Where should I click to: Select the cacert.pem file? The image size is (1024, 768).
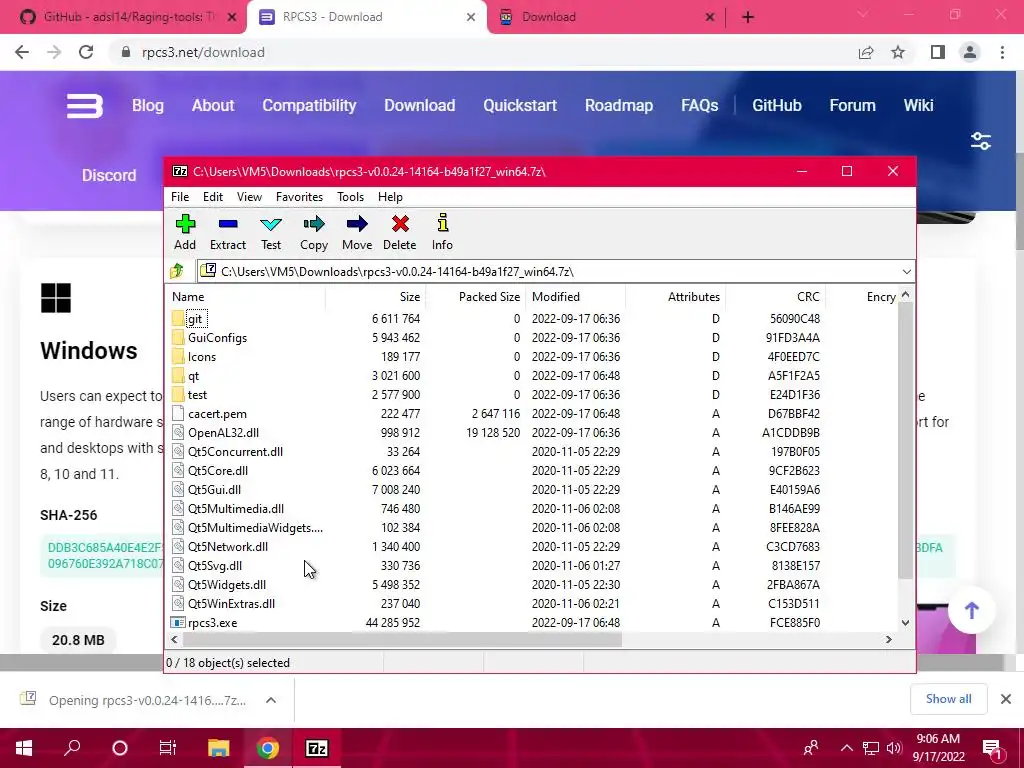click(217, 413)
